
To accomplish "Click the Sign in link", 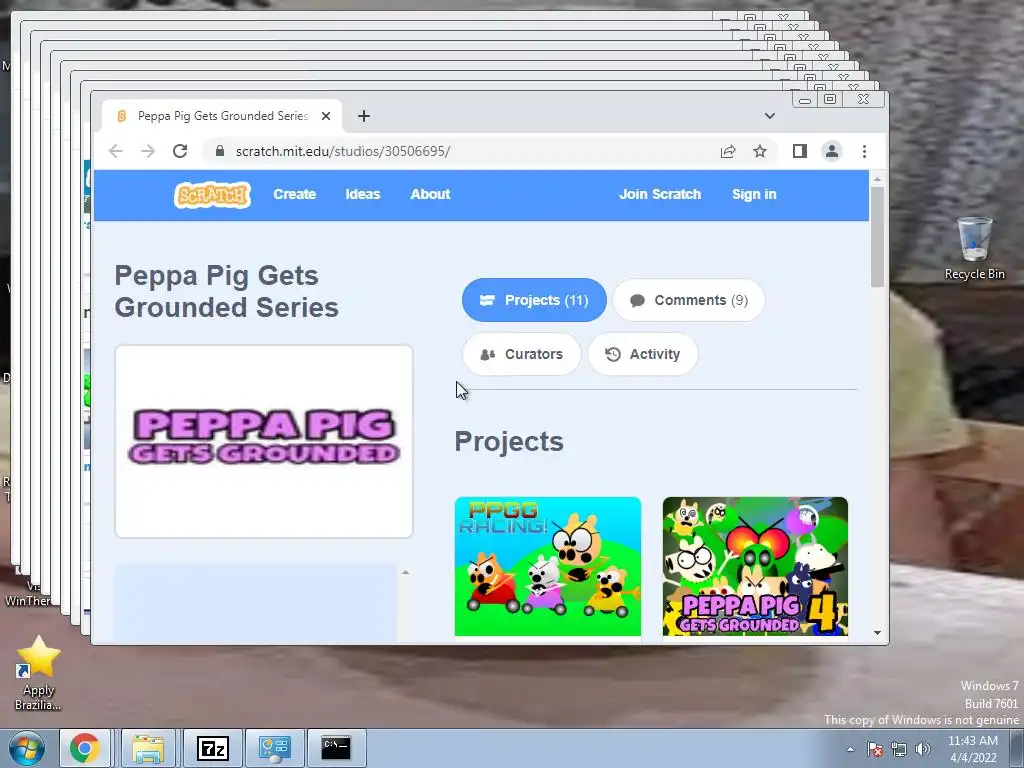I will (754, 195).
